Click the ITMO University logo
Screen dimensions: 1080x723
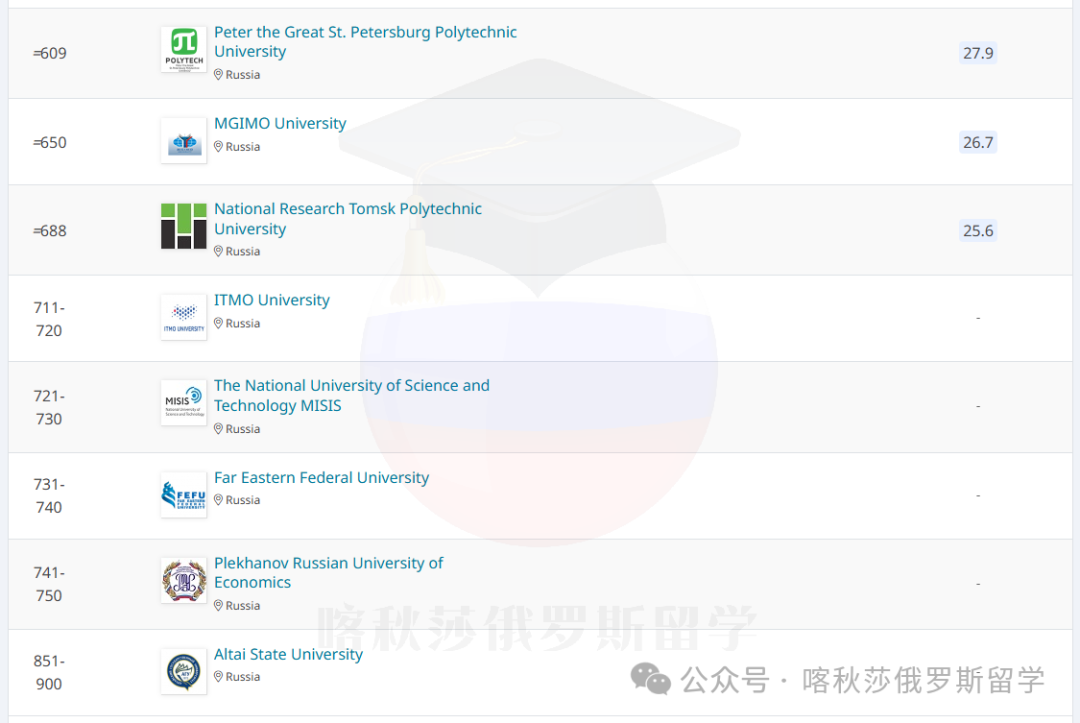tap(184, 317)
